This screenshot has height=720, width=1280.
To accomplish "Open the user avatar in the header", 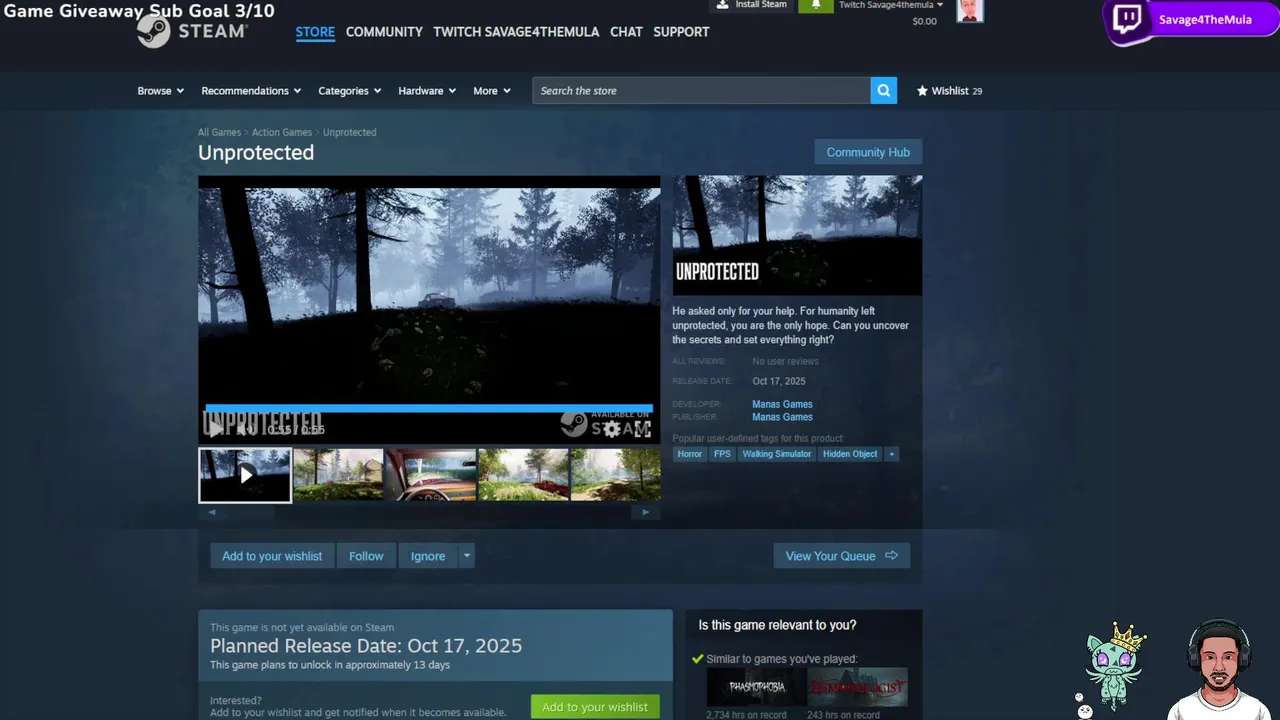I will pos(970,10).
